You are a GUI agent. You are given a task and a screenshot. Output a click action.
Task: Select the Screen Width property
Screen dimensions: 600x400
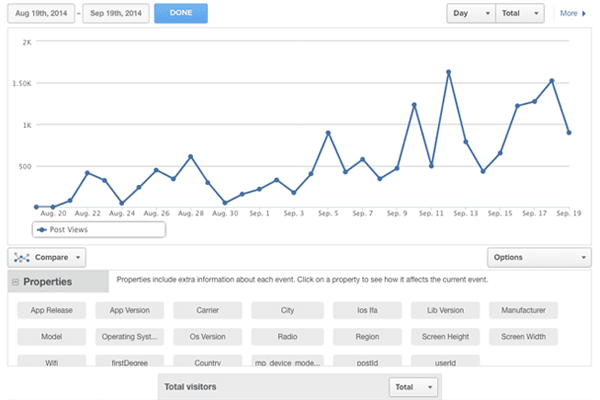(524, 337)
